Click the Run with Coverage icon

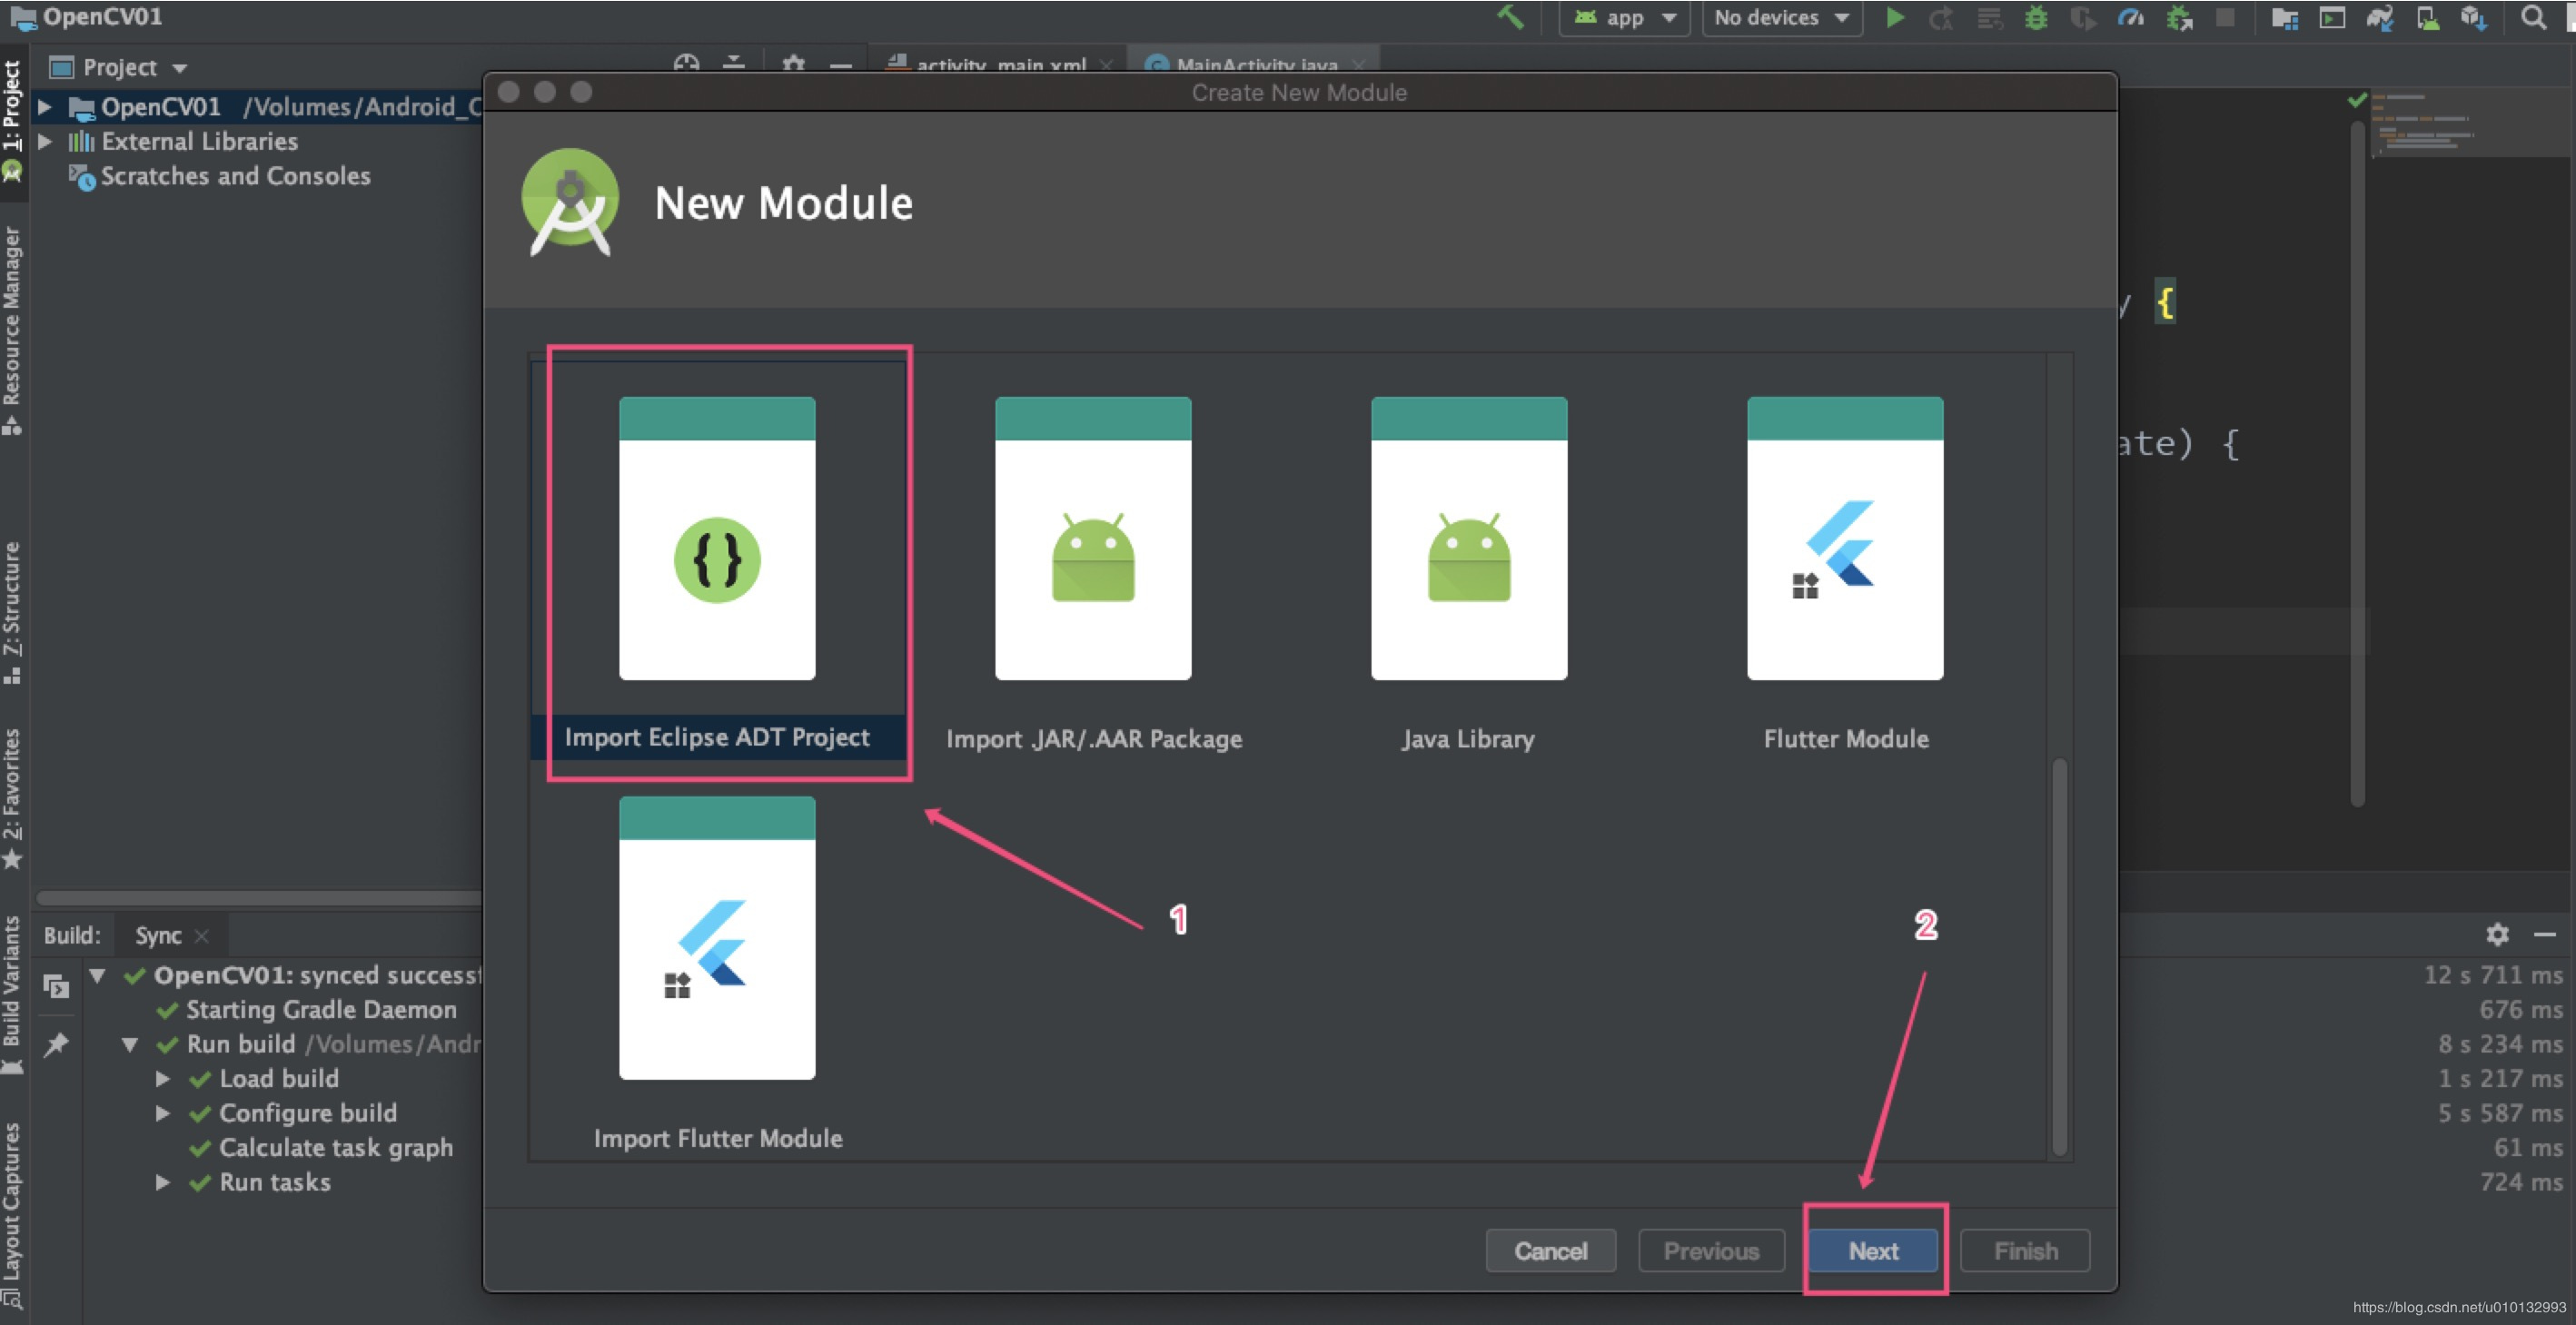click(x=2083, y=18)
